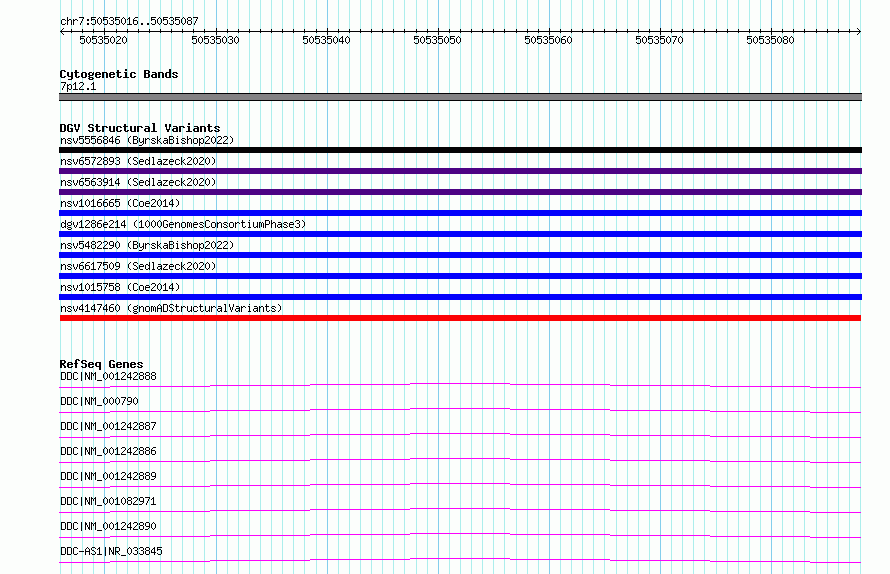Click the left arrow end of the ruler
This screenshot has height=574, width=890.
pos(62,32)
